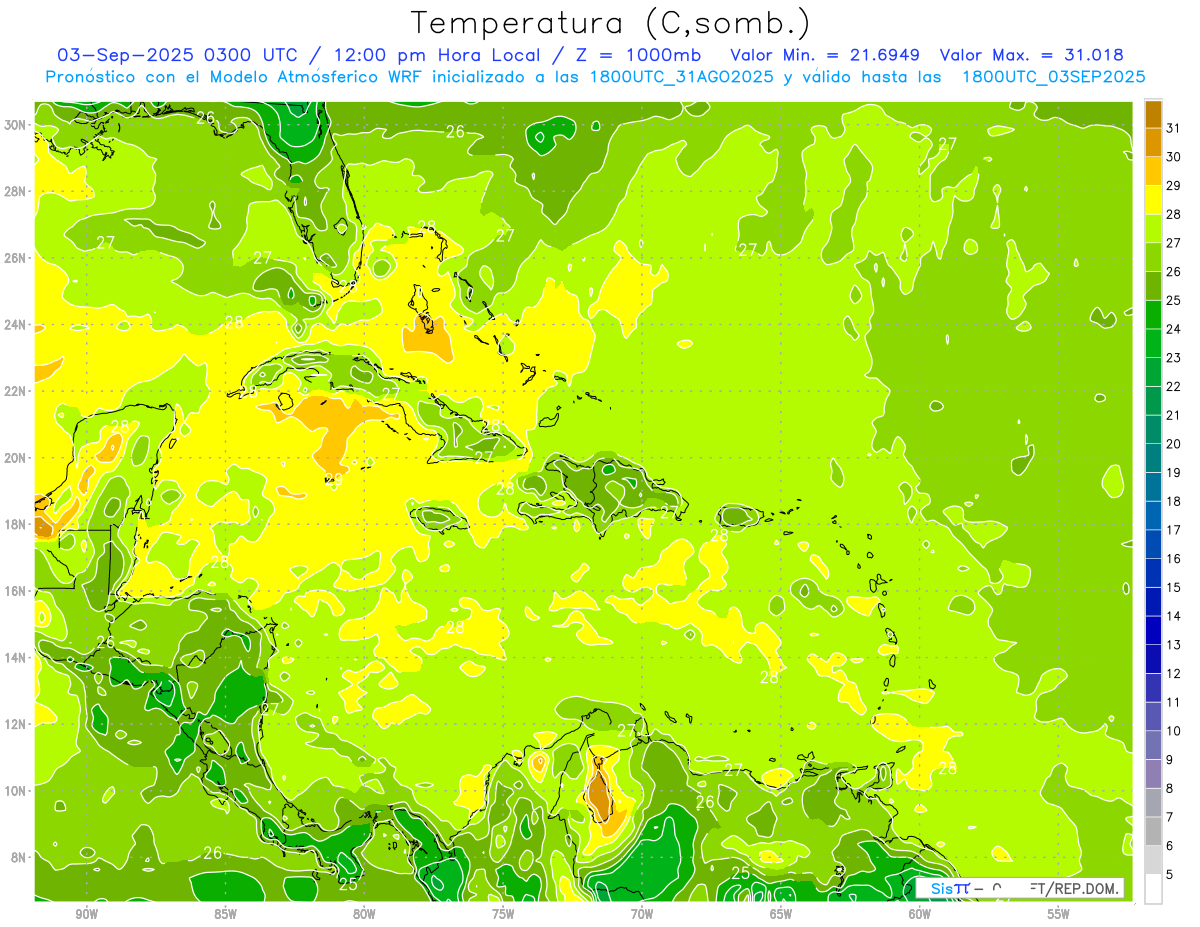Click the color bar label "24"
The image size is (1200, 927).
coord(1174,329)
